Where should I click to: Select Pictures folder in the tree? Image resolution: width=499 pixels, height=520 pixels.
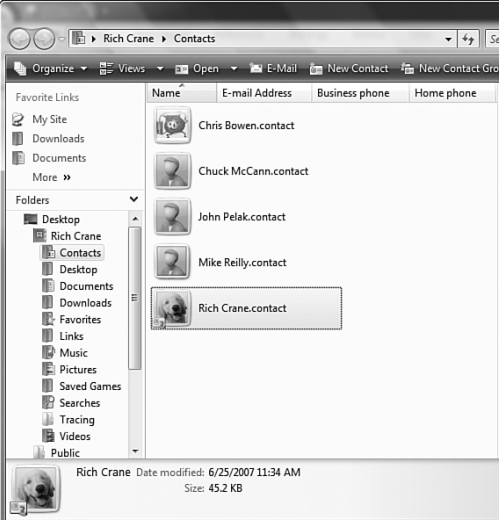[78, 369]
